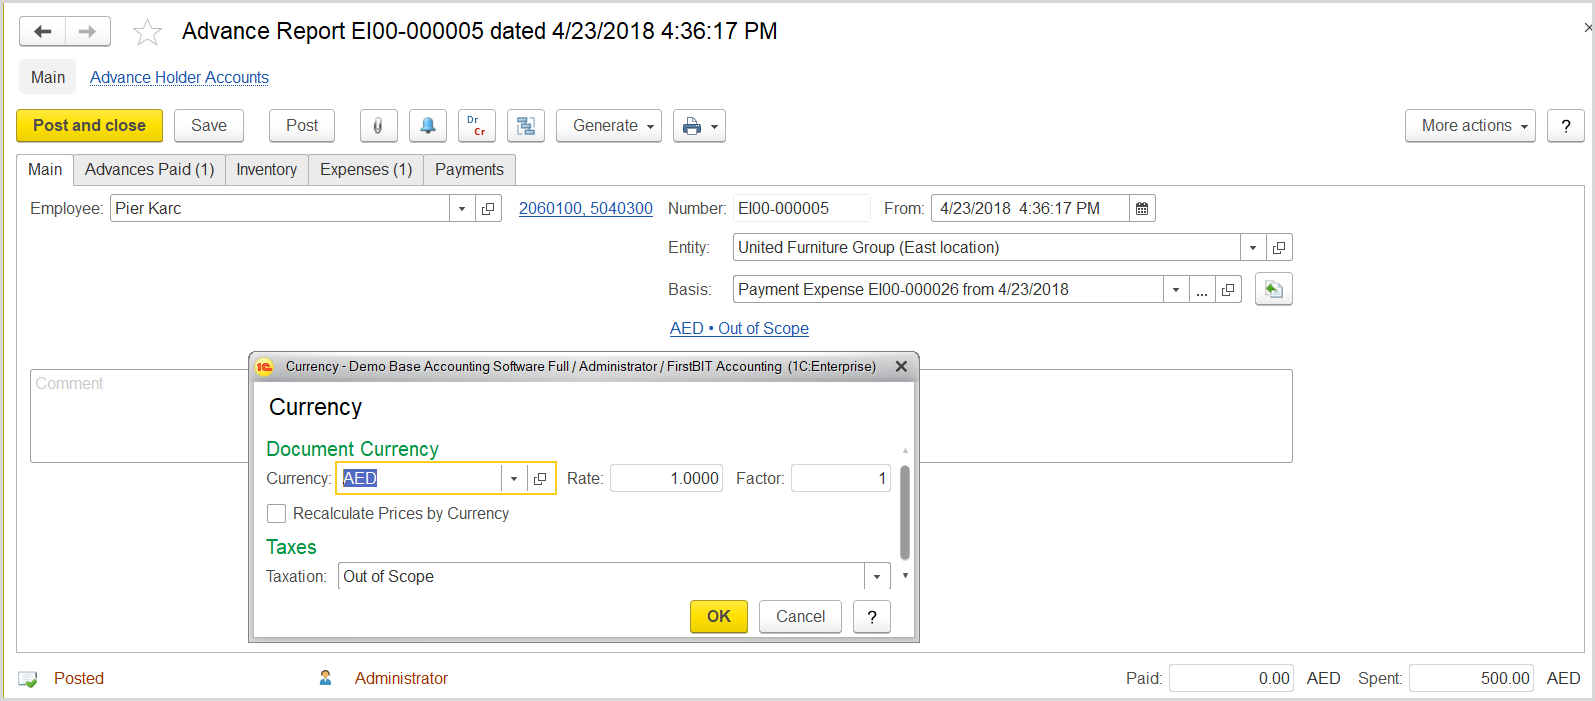Select the Main navigation item at top
This screenshot has height=701, width=1595.
(48, 77)
